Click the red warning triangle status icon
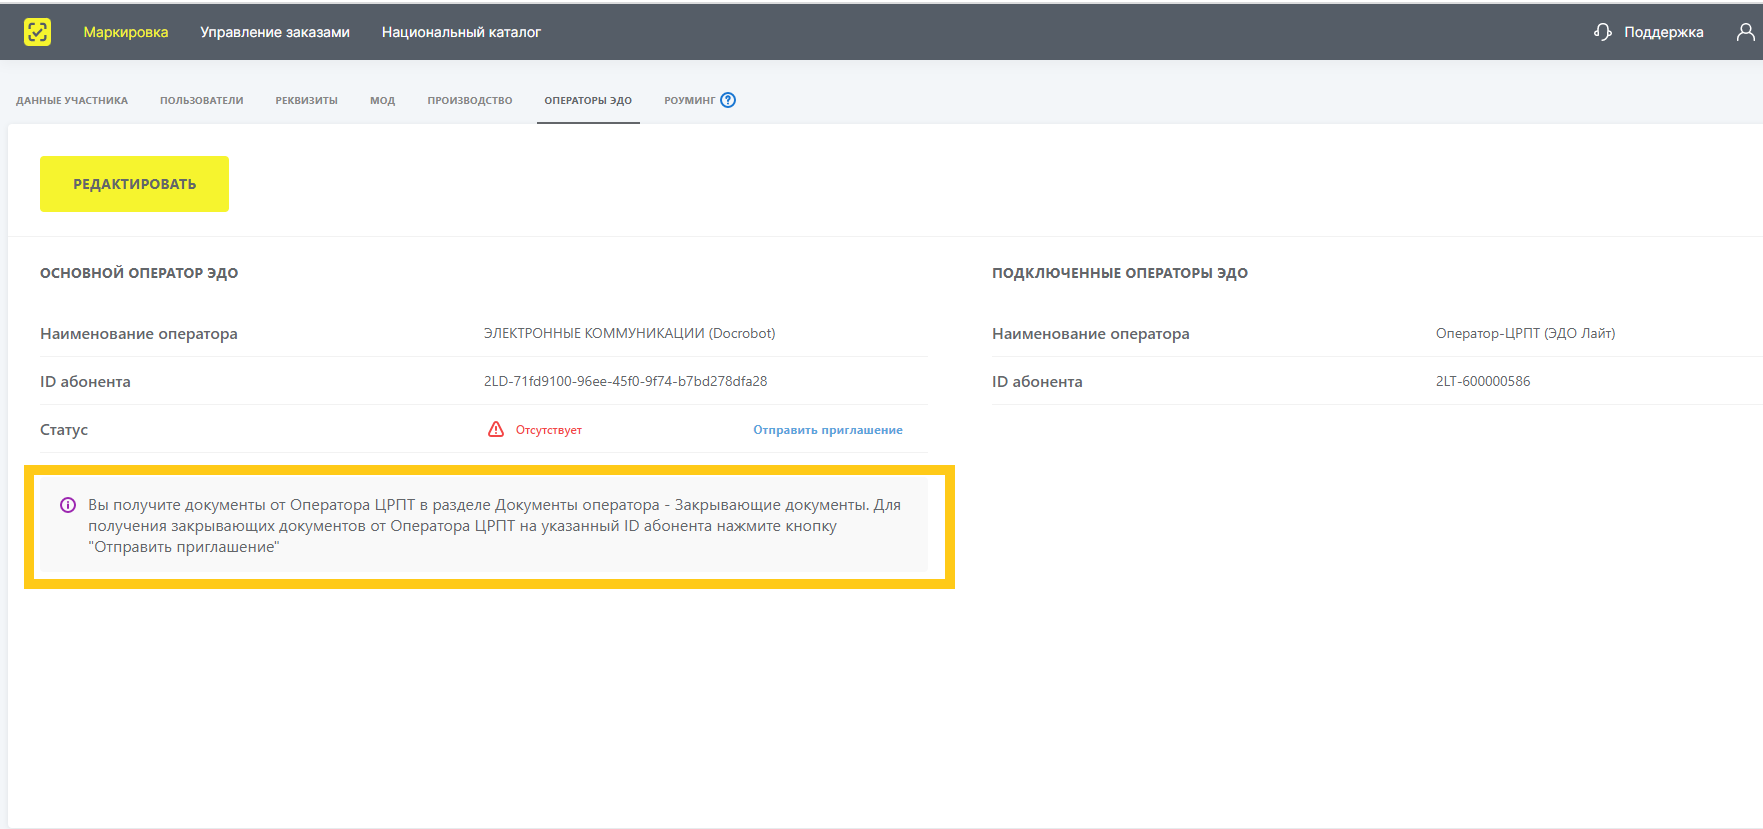 pyautogui.click(x=496, y=429)
